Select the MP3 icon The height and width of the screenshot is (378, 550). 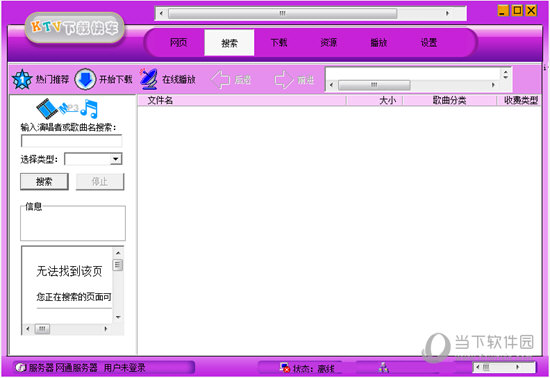pos(69,108)
